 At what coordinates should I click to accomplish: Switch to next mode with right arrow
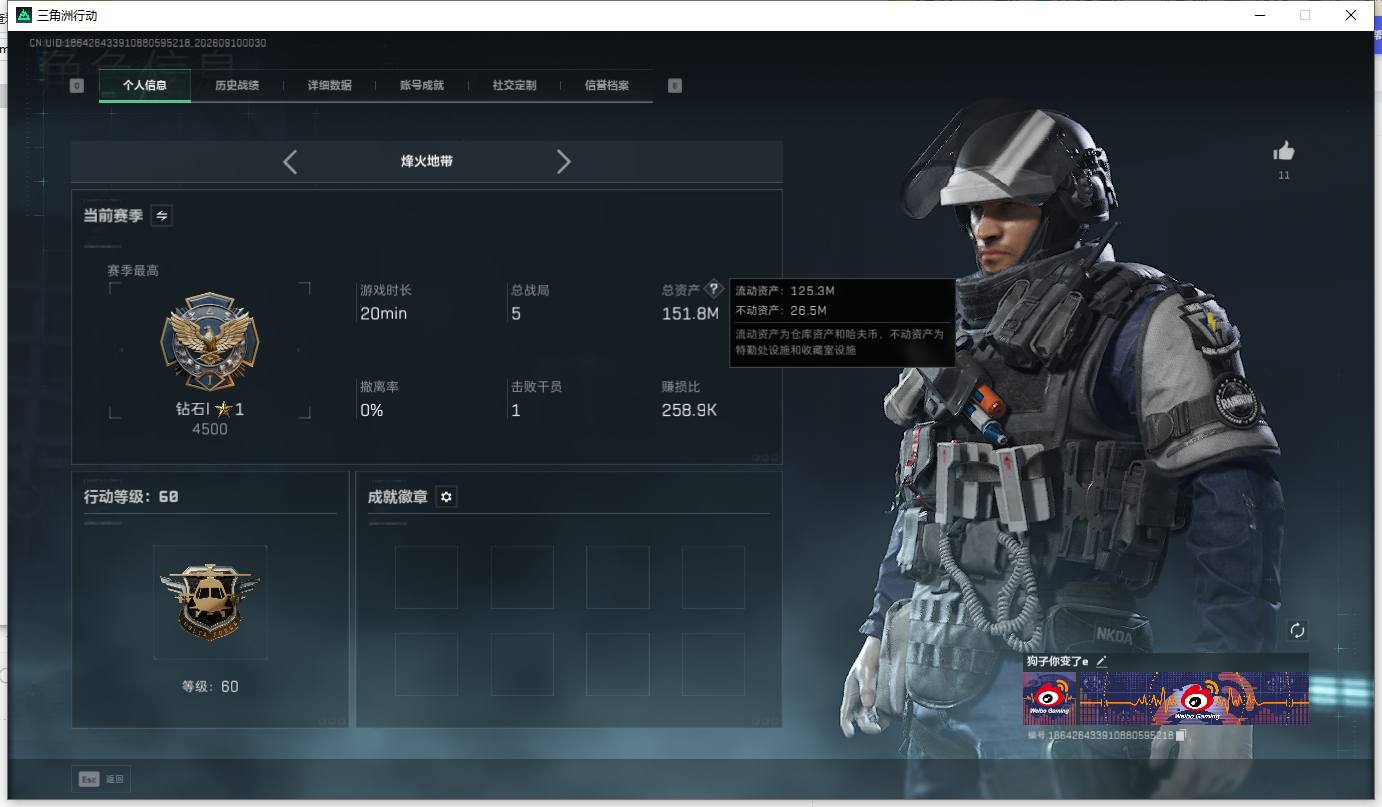point(564,162)
